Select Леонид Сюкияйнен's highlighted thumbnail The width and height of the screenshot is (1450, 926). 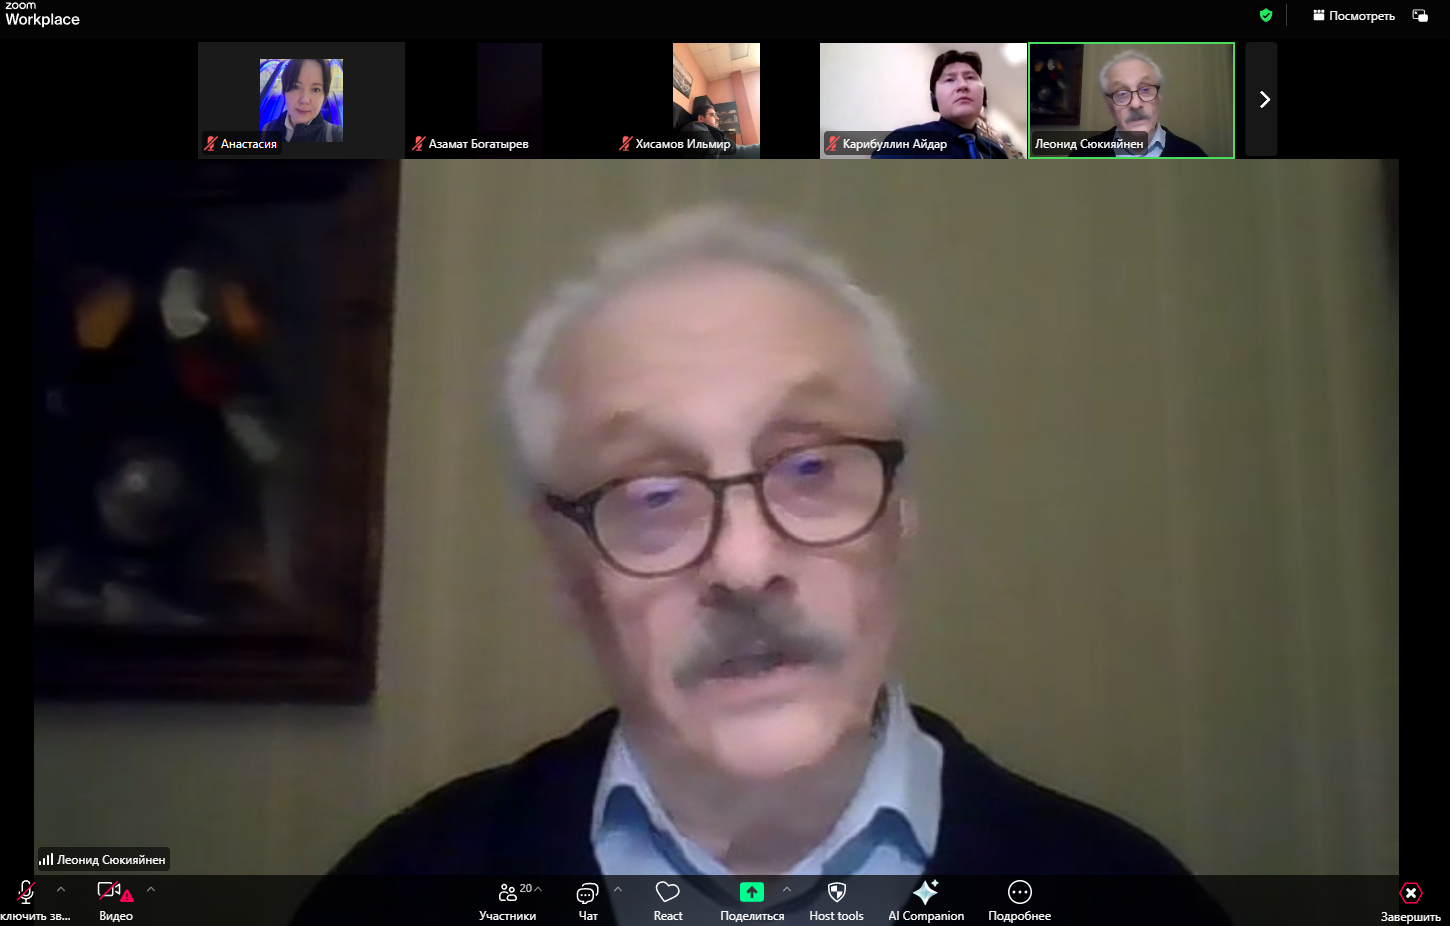1132,100
